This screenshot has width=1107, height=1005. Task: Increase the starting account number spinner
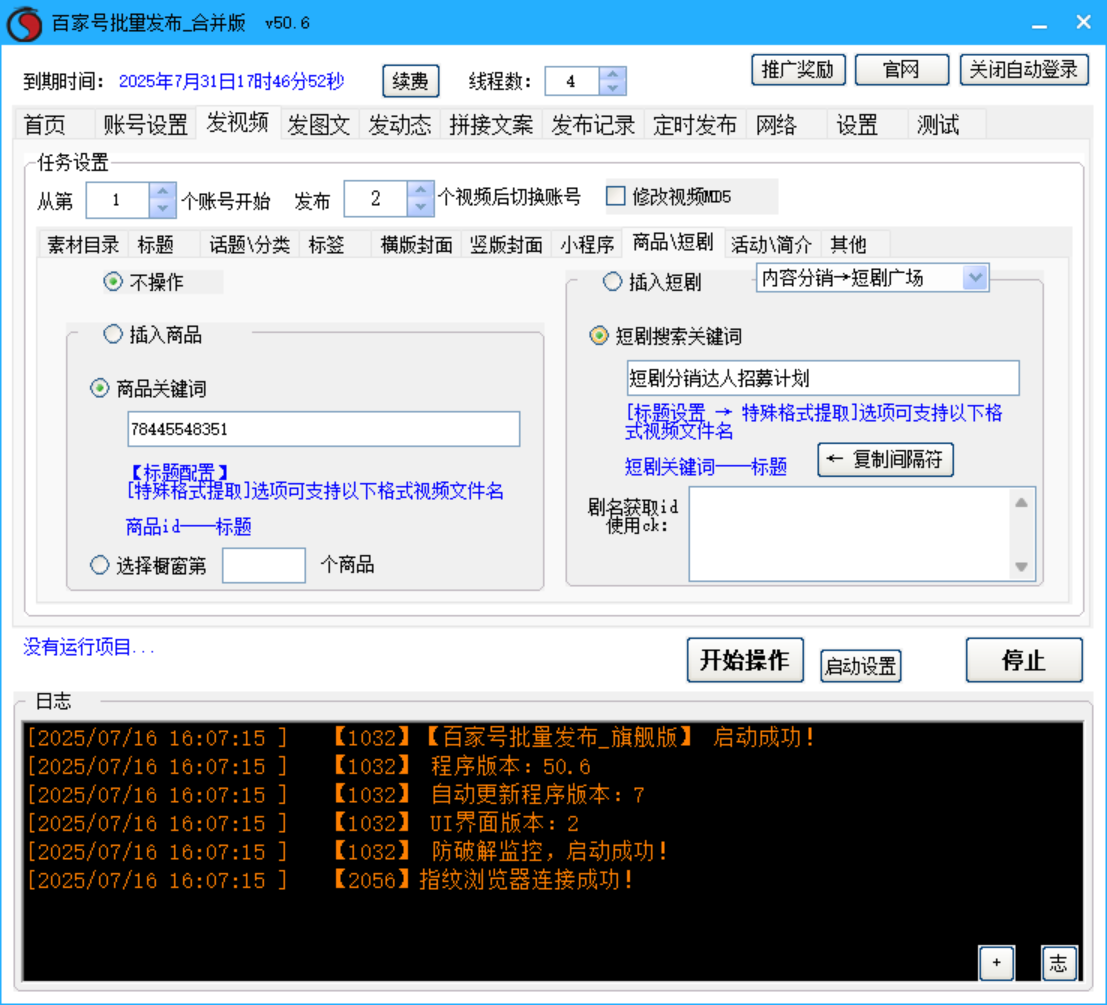[x=162, y=192]
